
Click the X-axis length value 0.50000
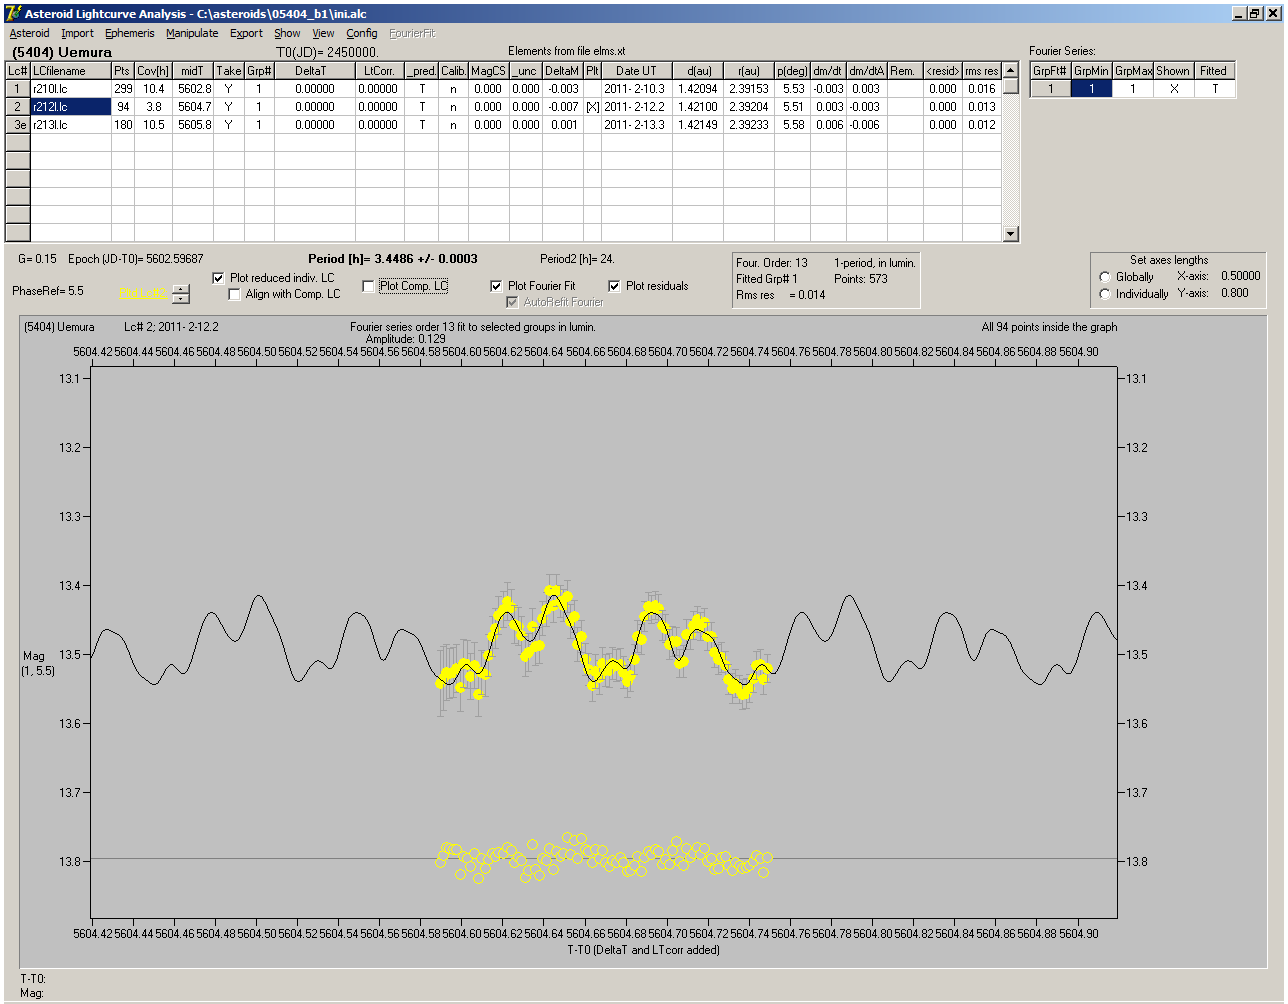click(1241, 276)
